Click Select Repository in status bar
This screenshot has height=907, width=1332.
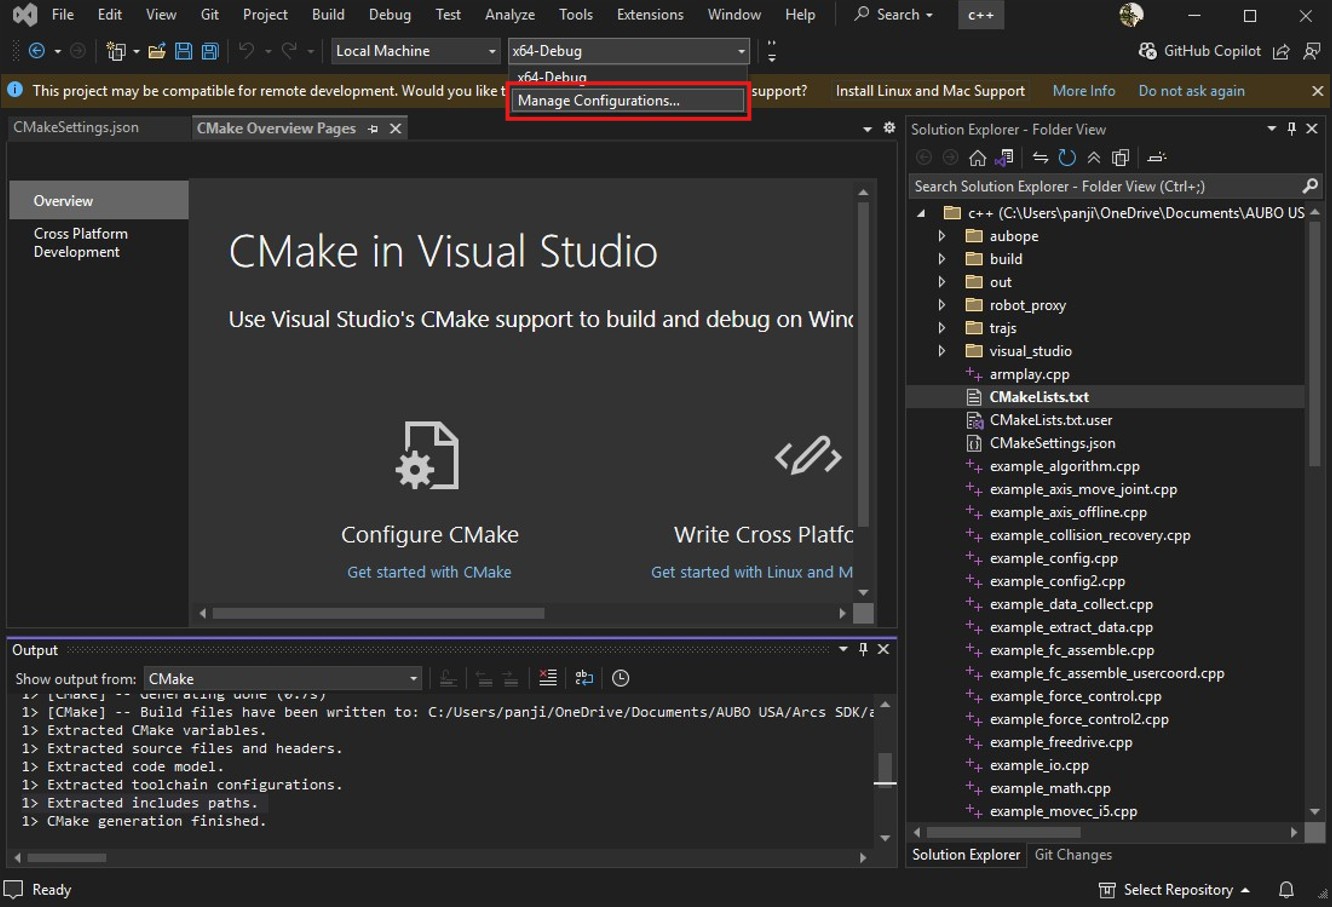click(1178, 890)
